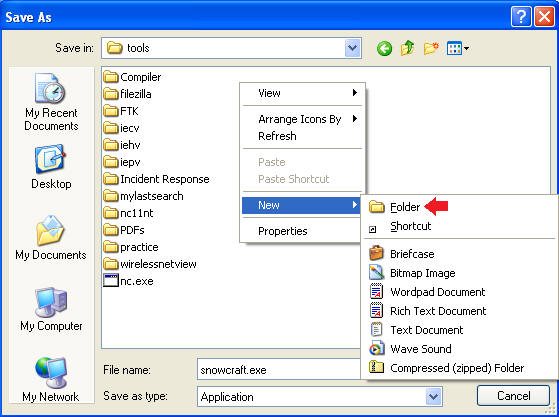Go up one folder level

[x=407, y=48]
